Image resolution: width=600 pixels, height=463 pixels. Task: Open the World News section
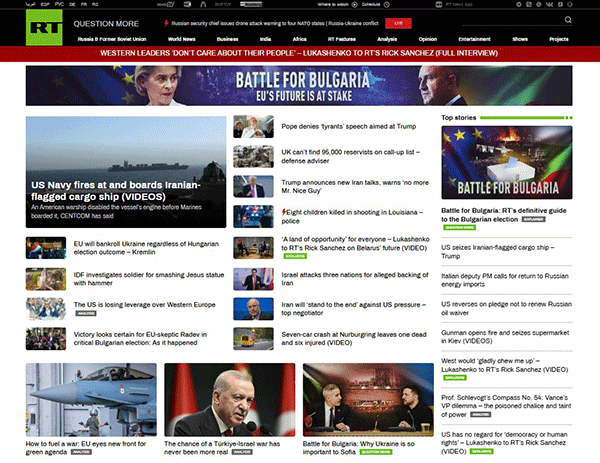click(181, 39)
